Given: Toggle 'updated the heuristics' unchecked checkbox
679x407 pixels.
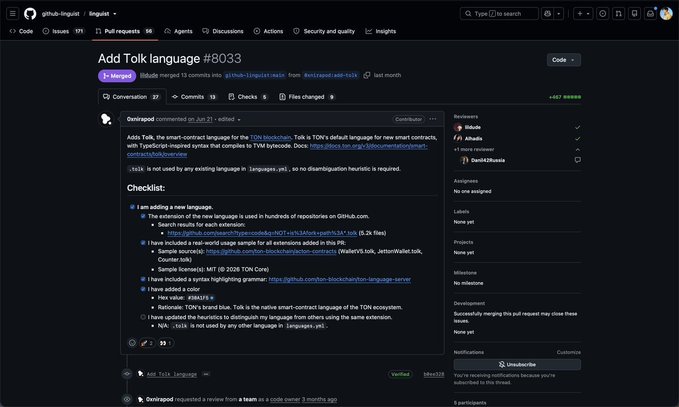Looking at the screenshot, I should click(x=143, y=317).
